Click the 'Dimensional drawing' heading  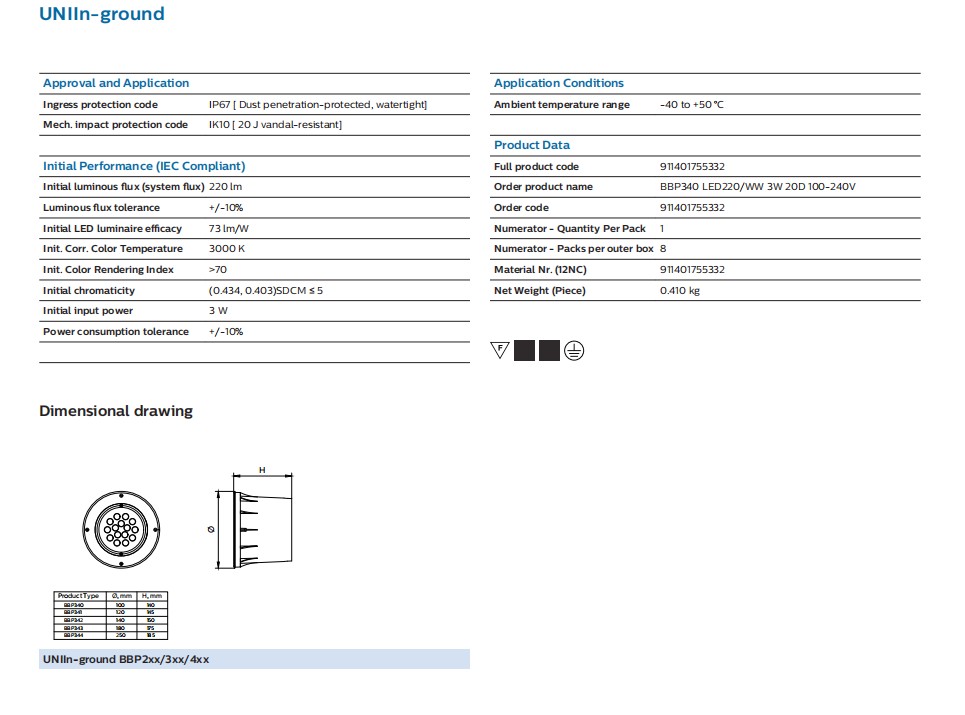[116, 411]
